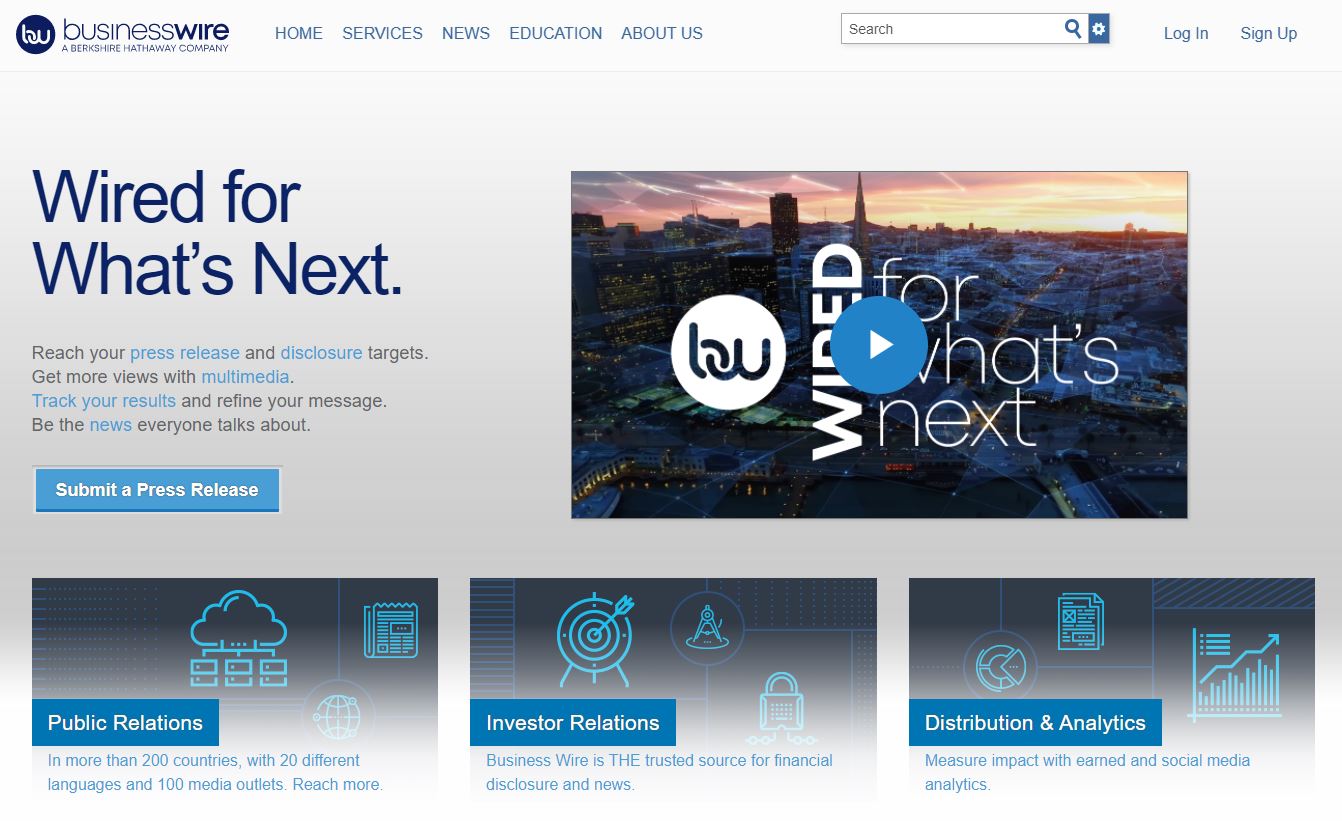Screen dimensions: 1342x821
Task: Click the Business Wire logo
Action: click(x=123, y=34)
